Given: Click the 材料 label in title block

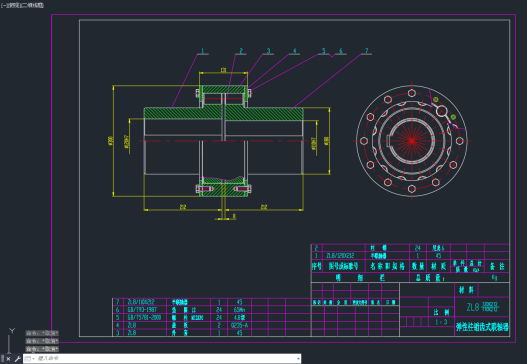Looking at the screenshot, I should tap(466, 290).
